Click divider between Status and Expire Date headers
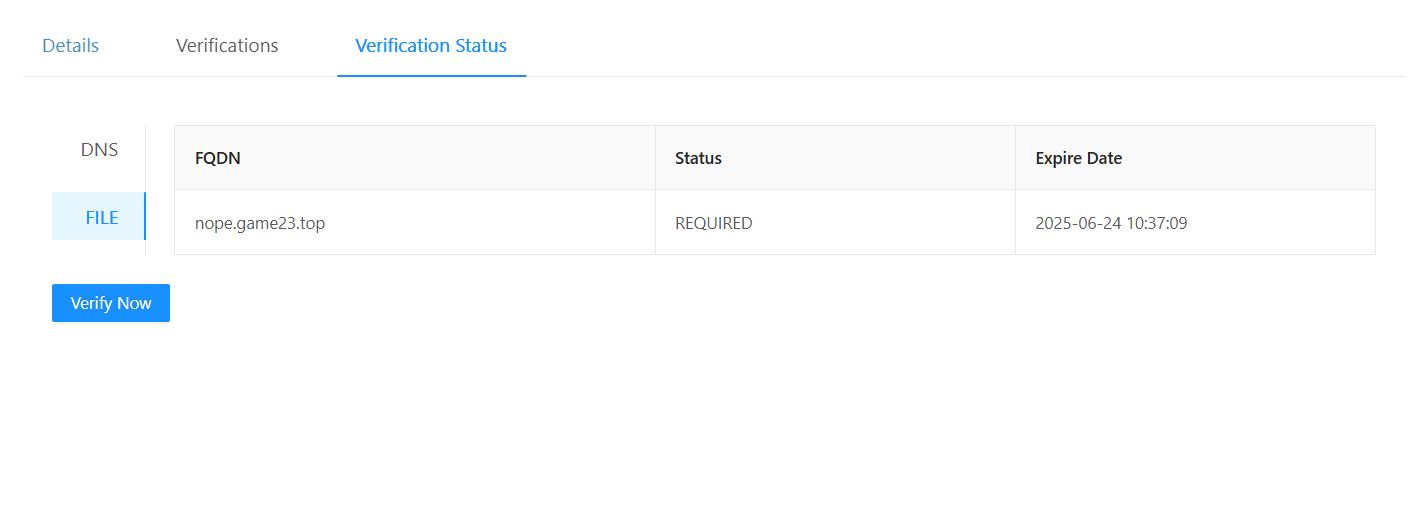1410x524 pixels. (x=1015, y=158)
